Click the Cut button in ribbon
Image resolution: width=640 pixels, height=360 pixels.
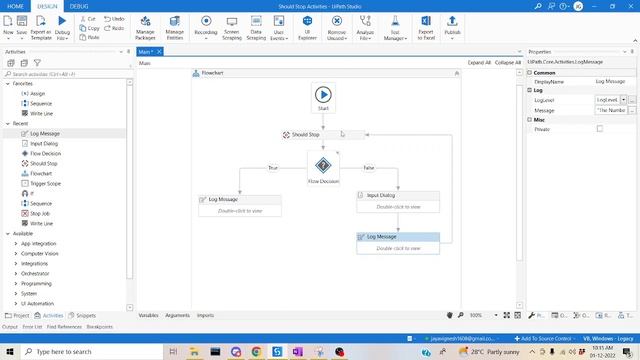87,19
